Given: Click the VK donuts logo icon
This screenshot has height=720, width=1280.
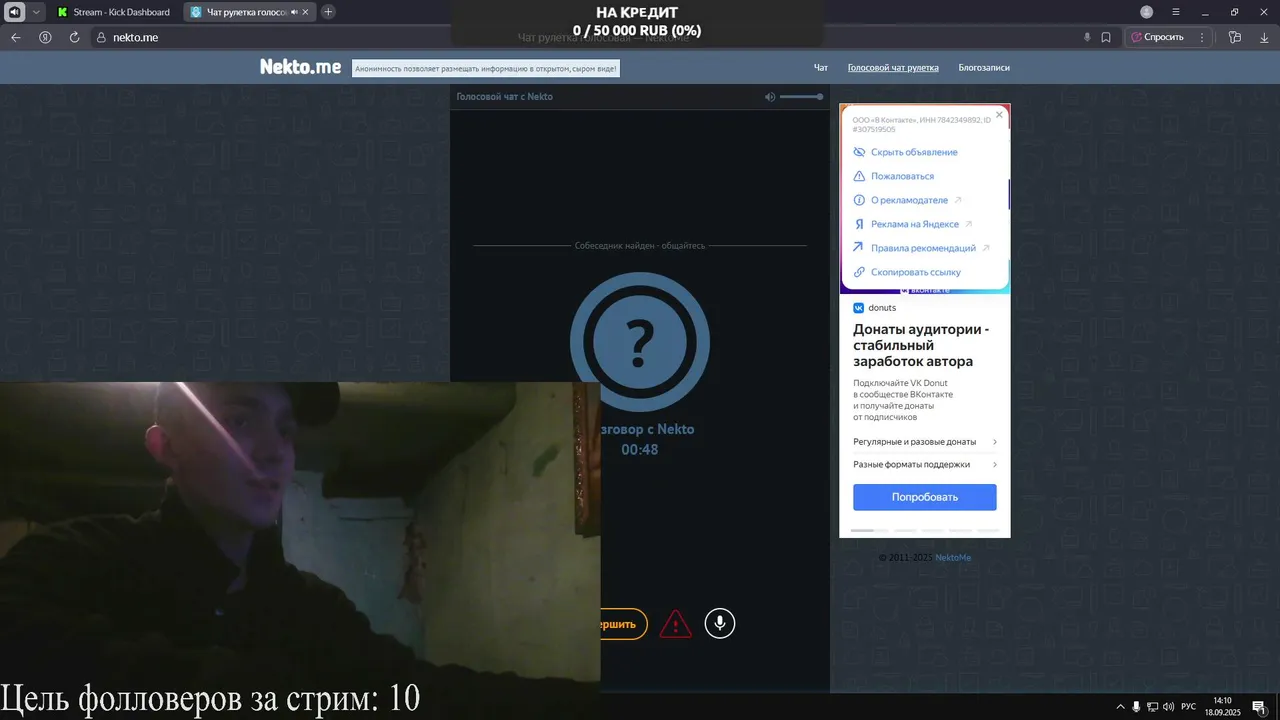Looking at the screenshot, I should click(x=858, y=308).
